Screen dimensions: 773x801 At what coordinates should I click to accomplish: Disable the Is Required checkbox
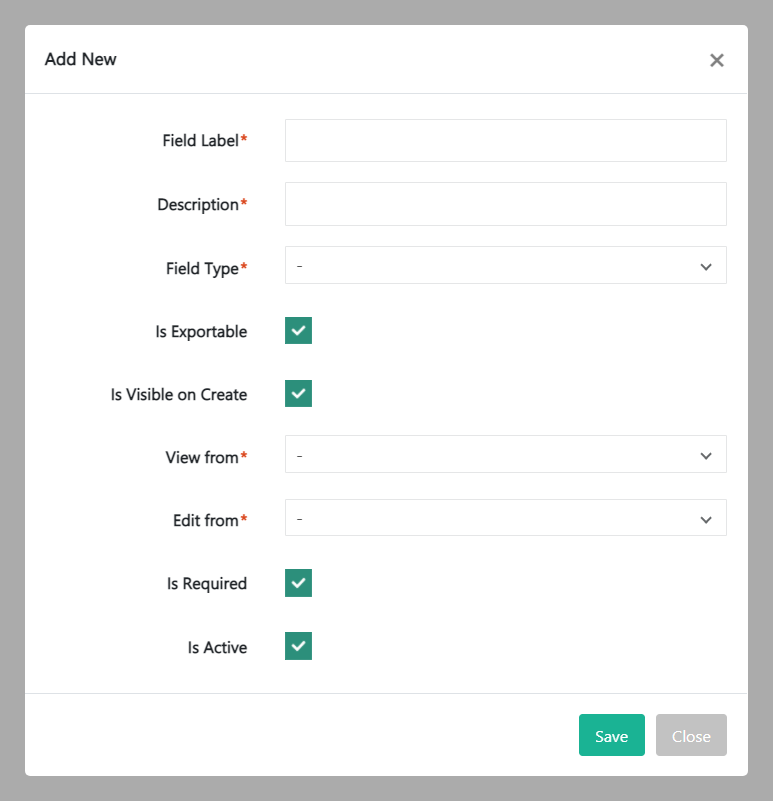coord(297,582)
